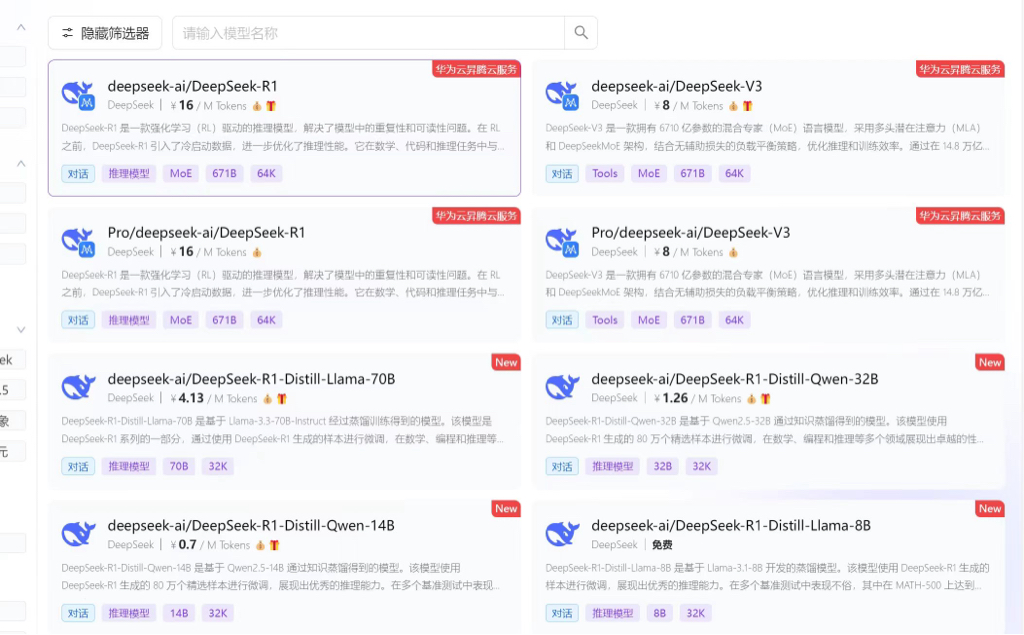Click money bag icon on Pro/deepseek-ai/DeepSeek-V3 card

click(x=733, y=252)
